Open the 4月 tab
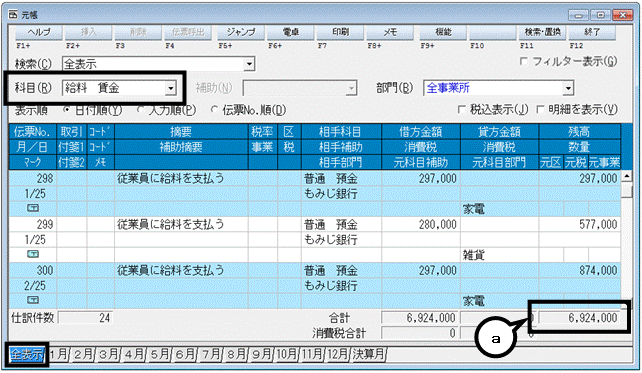 134,355
